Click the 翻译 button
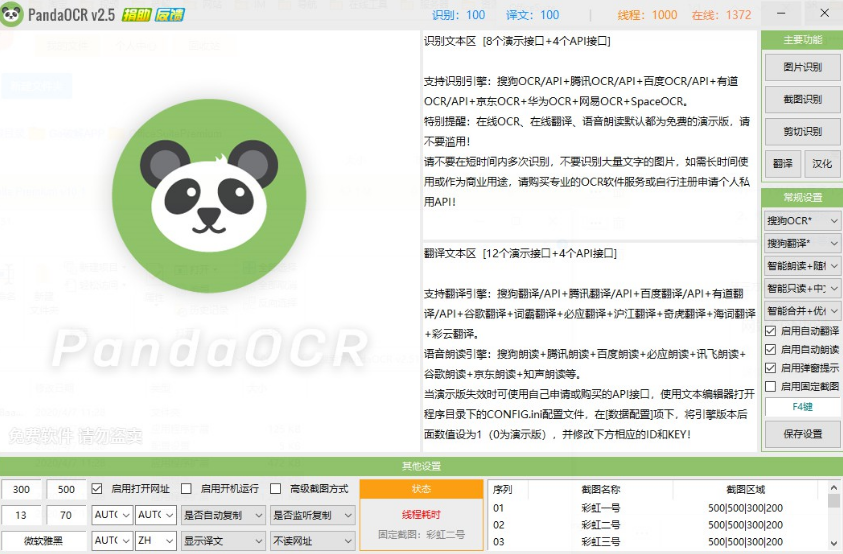Screen dimensions: 843x554 [783, 164]
